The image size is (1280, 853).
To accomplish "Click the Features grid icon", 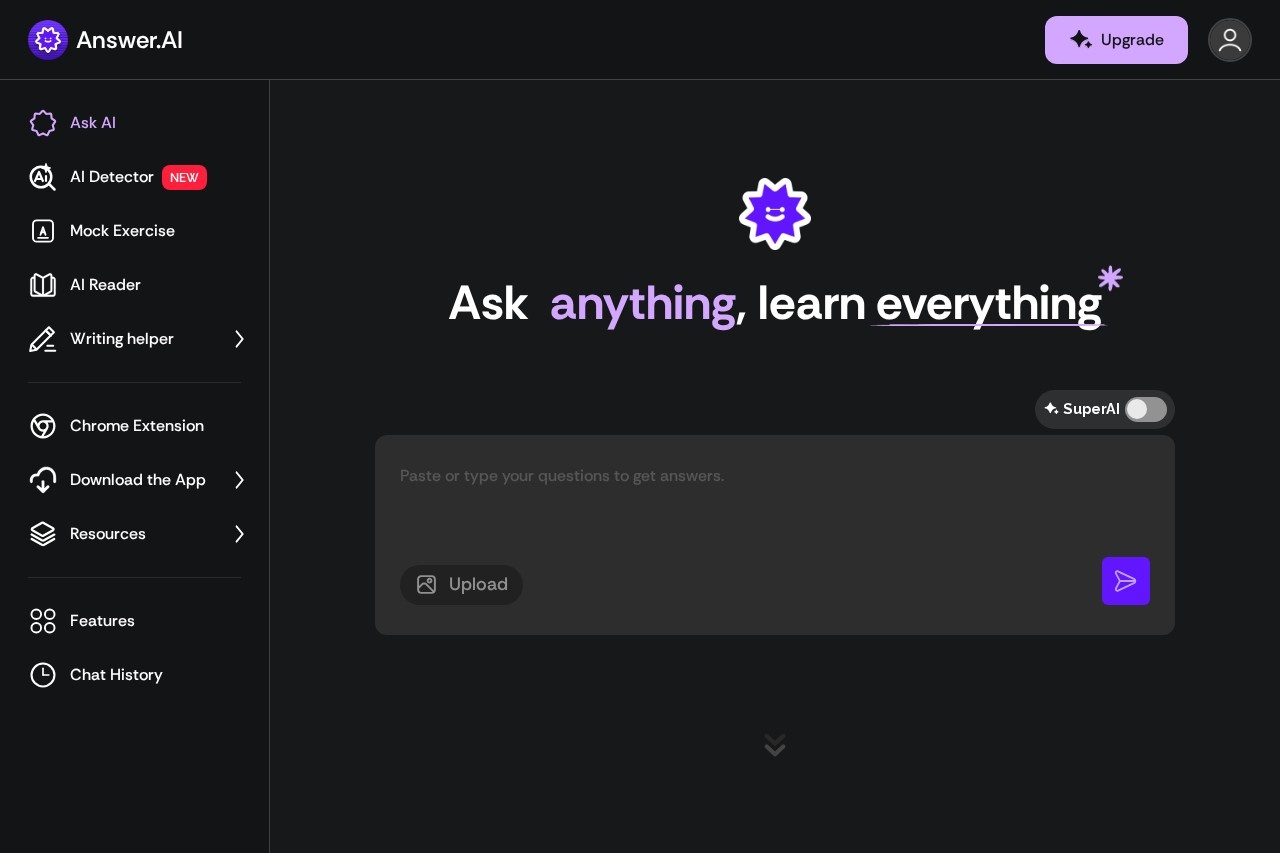I will click(x=43, y=621).
